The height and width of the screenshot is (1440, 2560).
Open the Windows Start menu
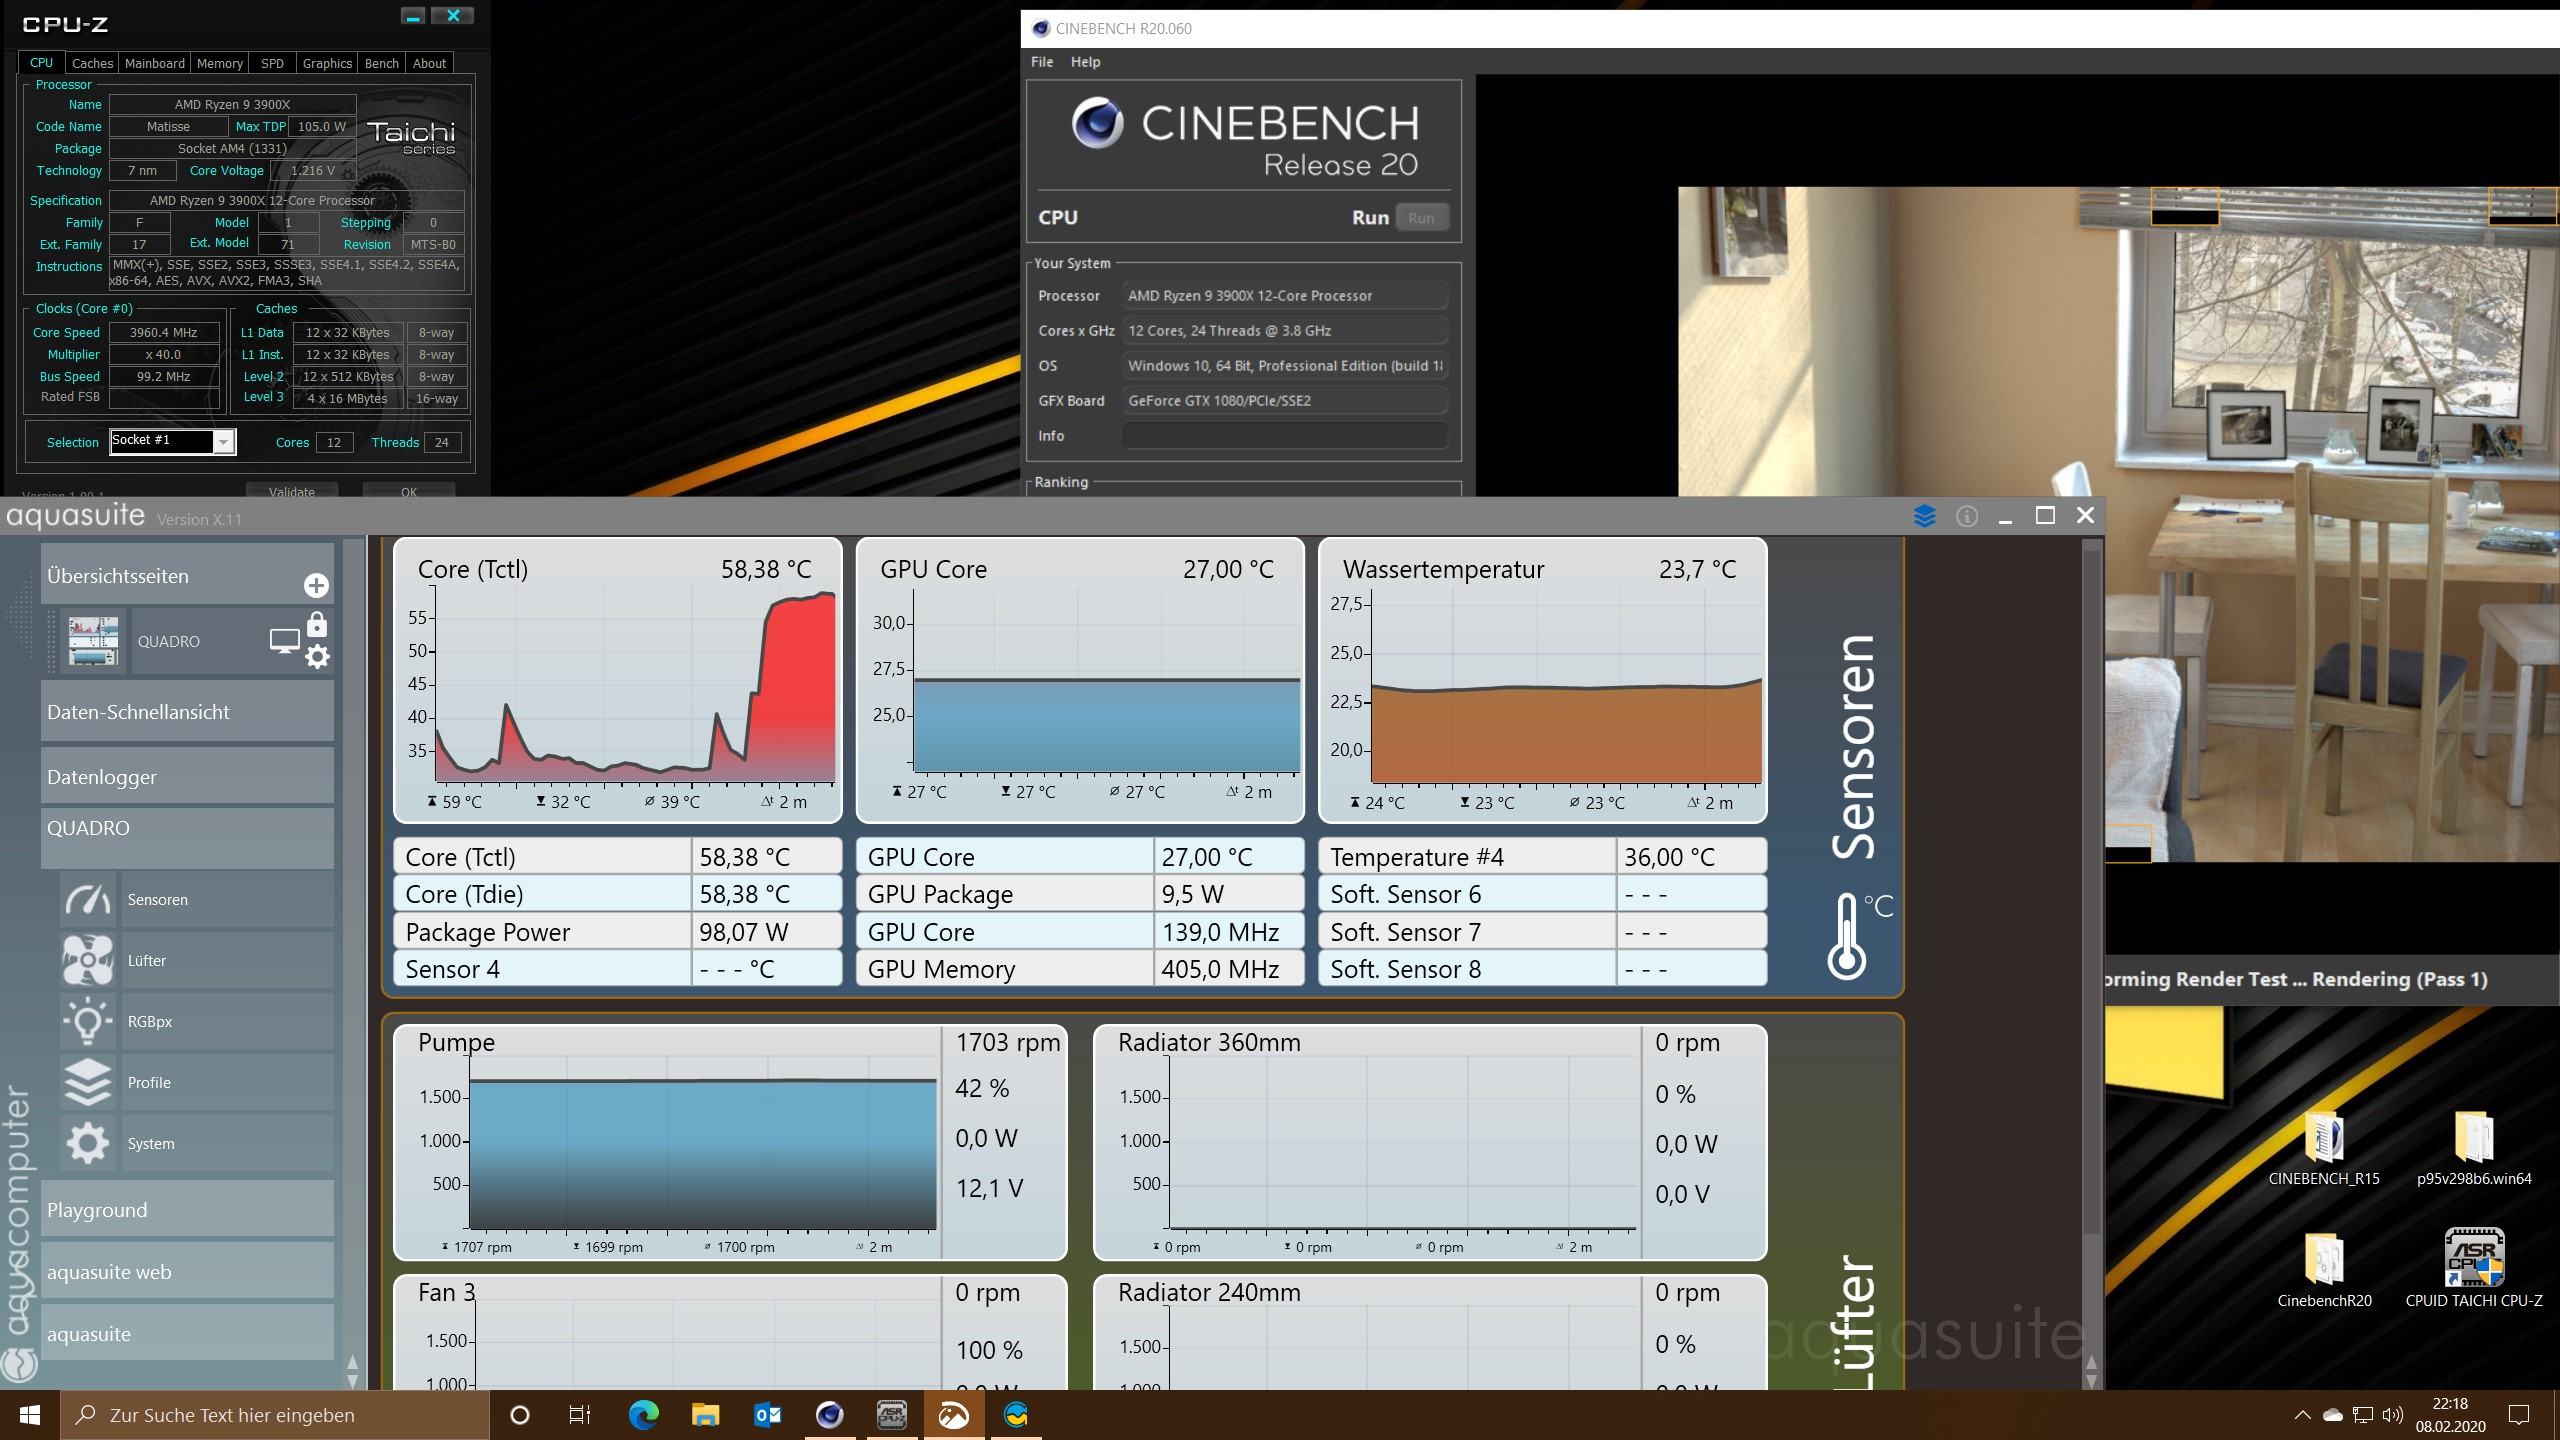click(x=30, y=1415)
